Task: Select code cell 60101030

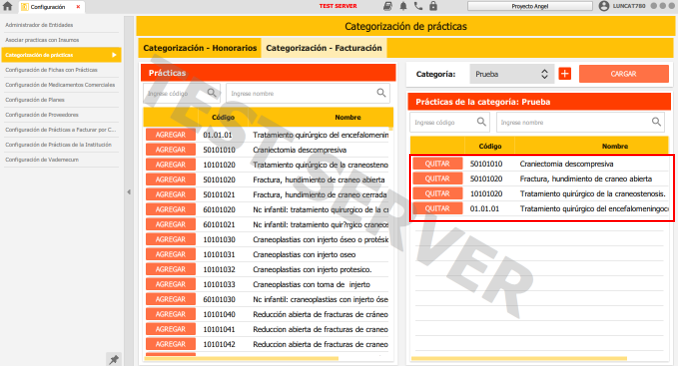Action: (x=219, y=299)
